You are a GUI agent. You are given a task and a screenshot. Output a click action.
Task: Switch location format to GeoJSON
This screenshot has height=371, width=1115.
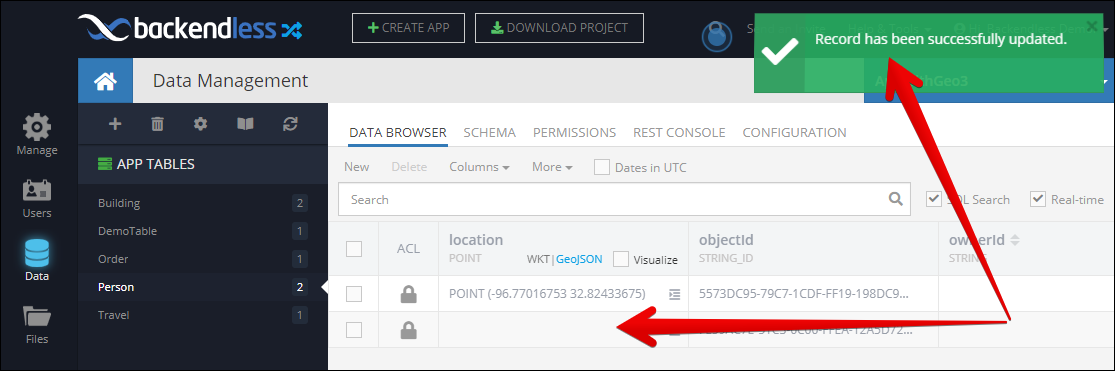click(579, 259)
